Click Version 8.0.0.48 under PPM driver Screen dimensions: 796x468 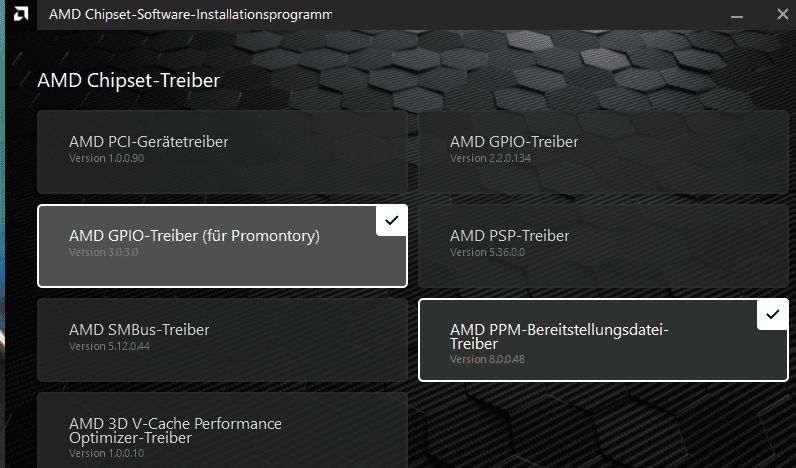click(487, 359)
